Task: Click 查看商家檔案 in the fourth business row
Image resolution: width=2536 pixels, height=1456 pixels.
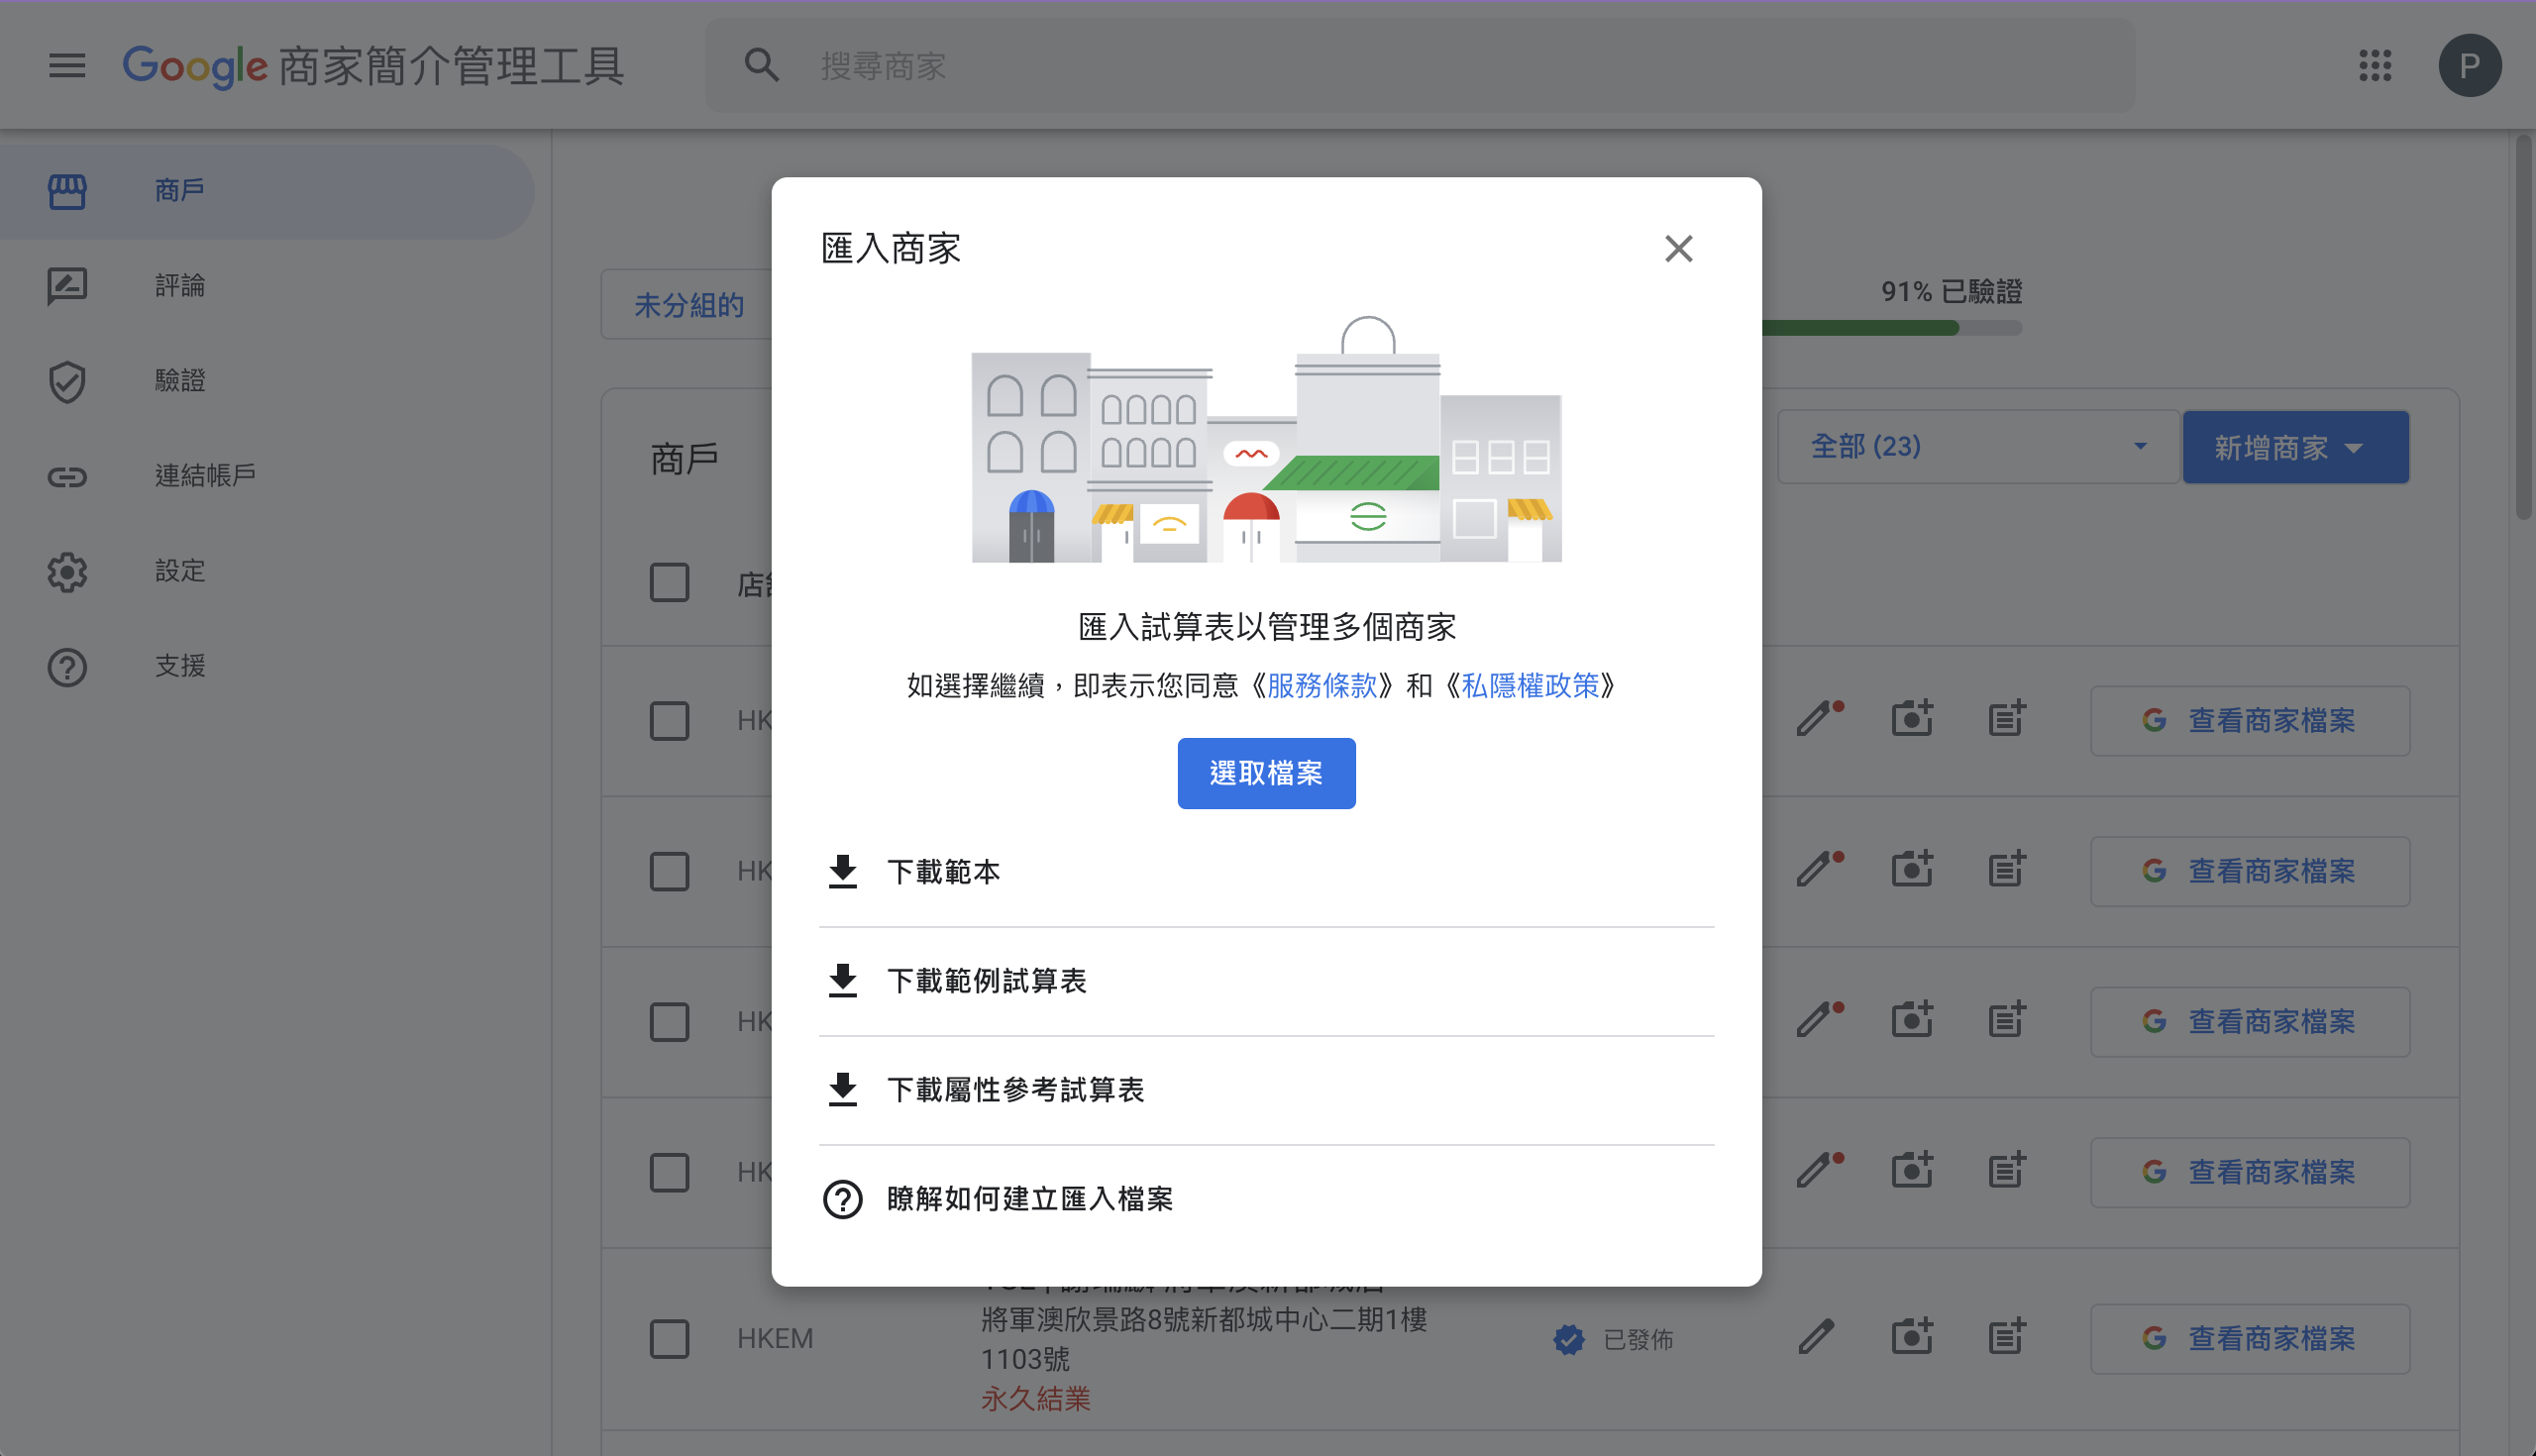Action: (x=2249, y=1173)
